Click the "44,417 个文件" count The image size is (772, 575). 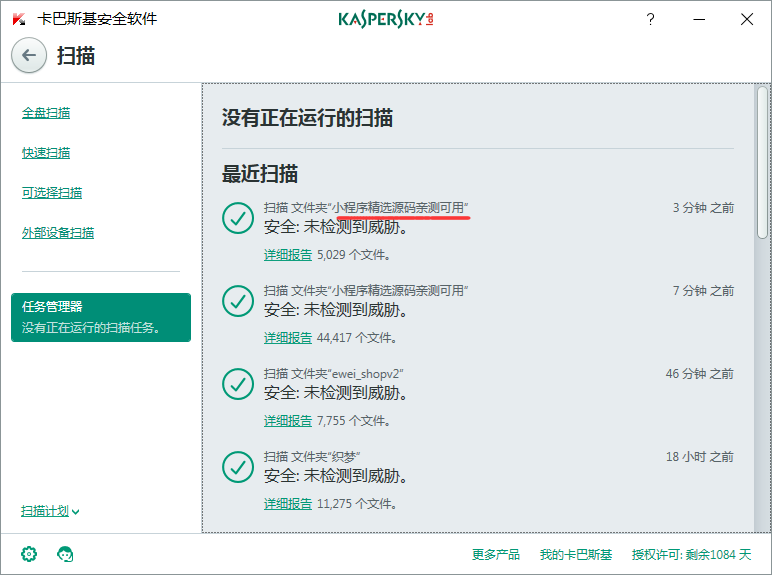click(x=357, y=338)
